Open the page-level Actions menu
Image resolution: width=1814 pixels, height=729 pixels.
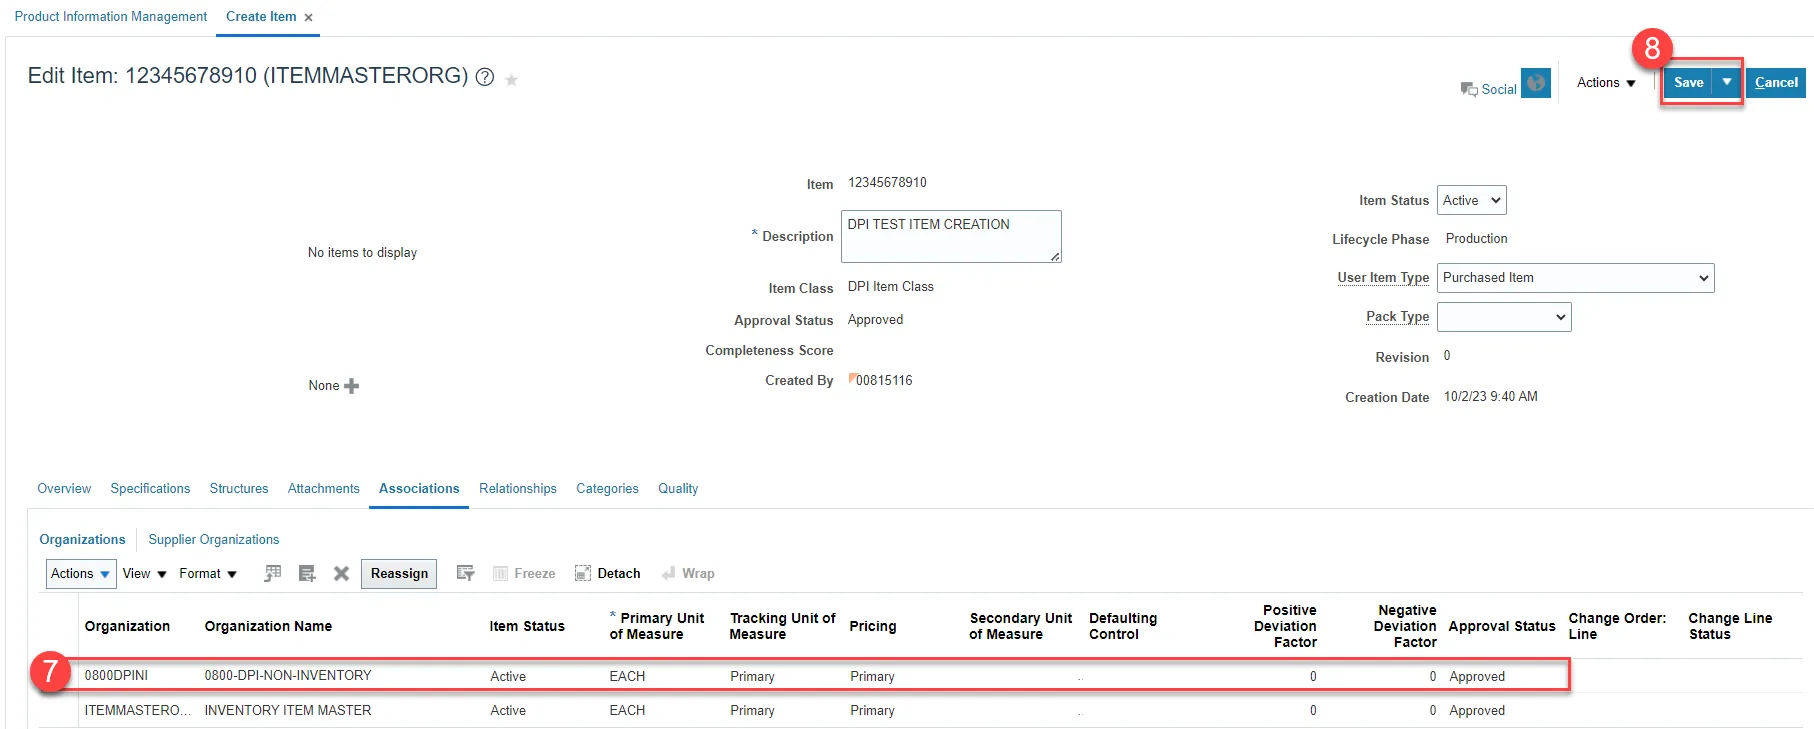pyautogui.click(x=1606, y=83)
